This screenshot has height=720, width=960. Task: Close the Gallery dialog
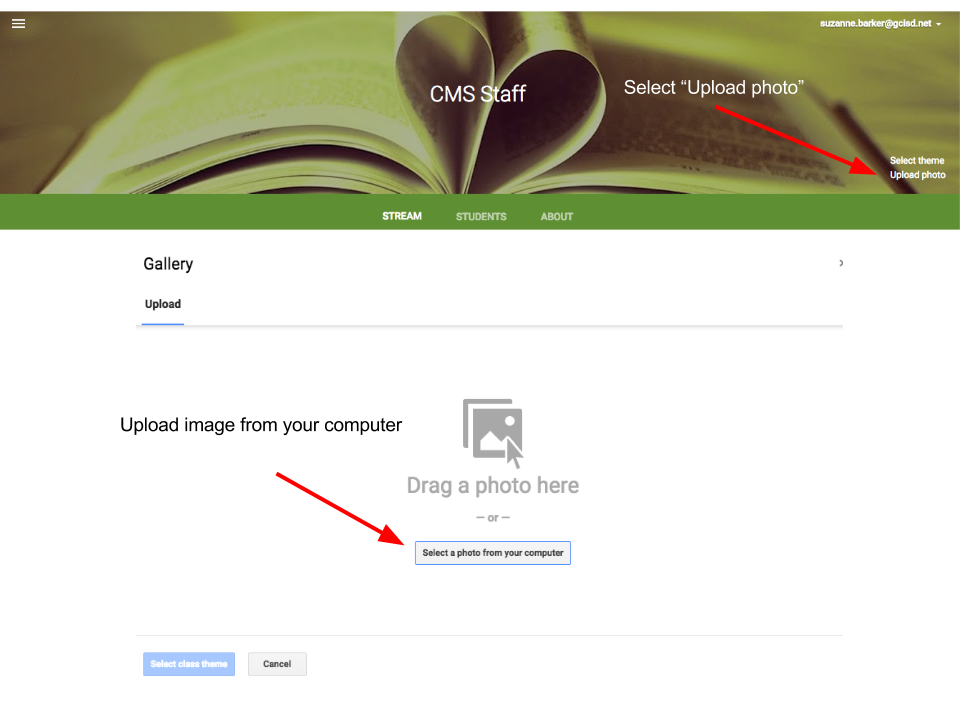[x=840, y=263]
